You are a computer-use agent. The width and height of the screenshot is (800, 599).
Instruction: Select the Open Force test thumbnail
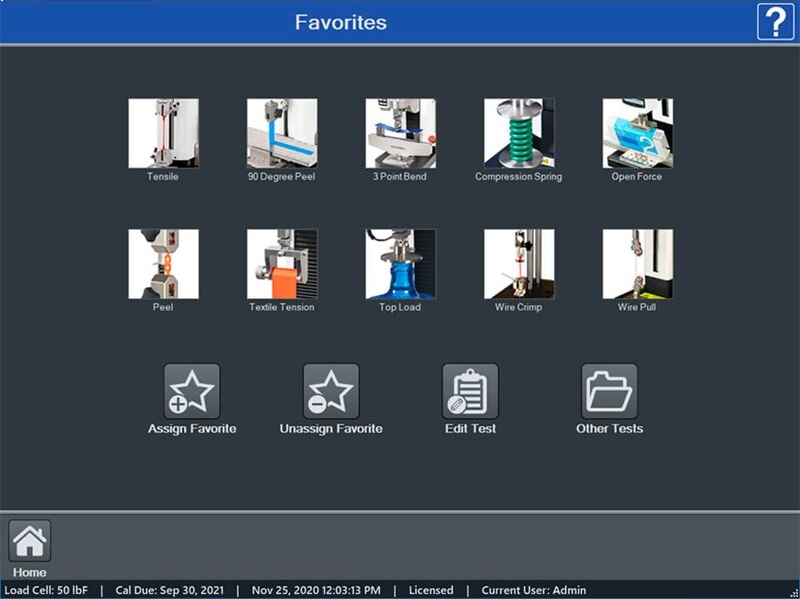point(637,133)
